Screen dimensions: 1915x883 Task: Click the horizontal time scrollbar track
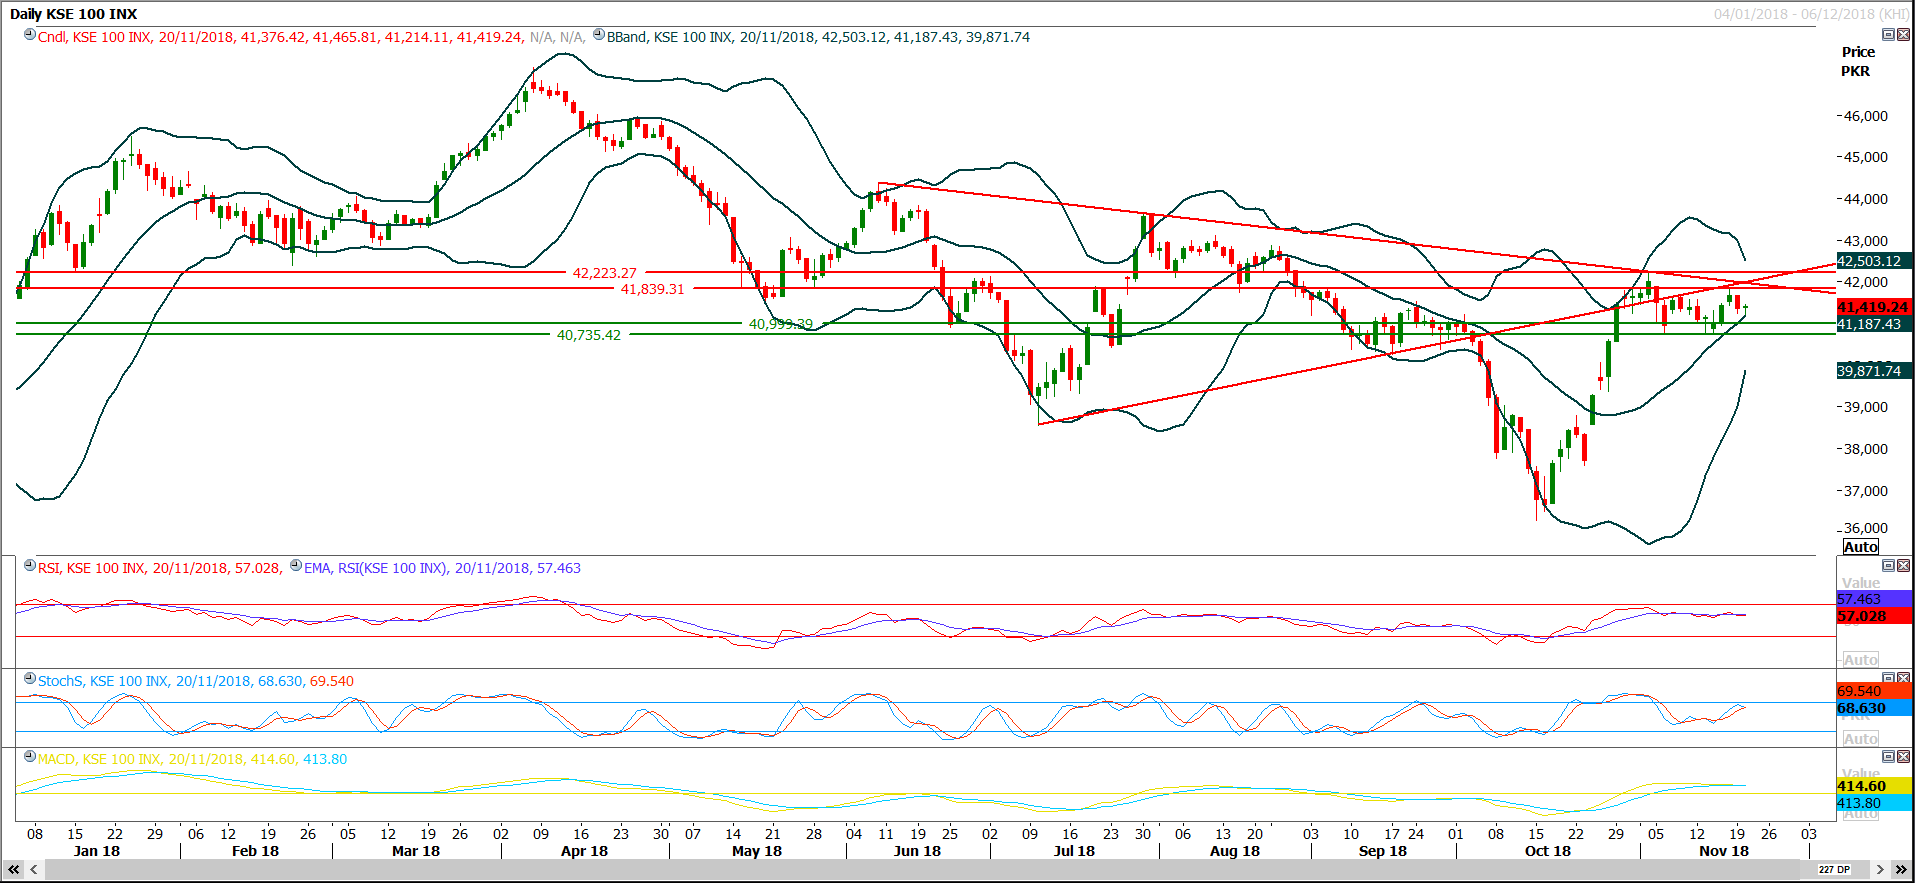pos(900,870)
